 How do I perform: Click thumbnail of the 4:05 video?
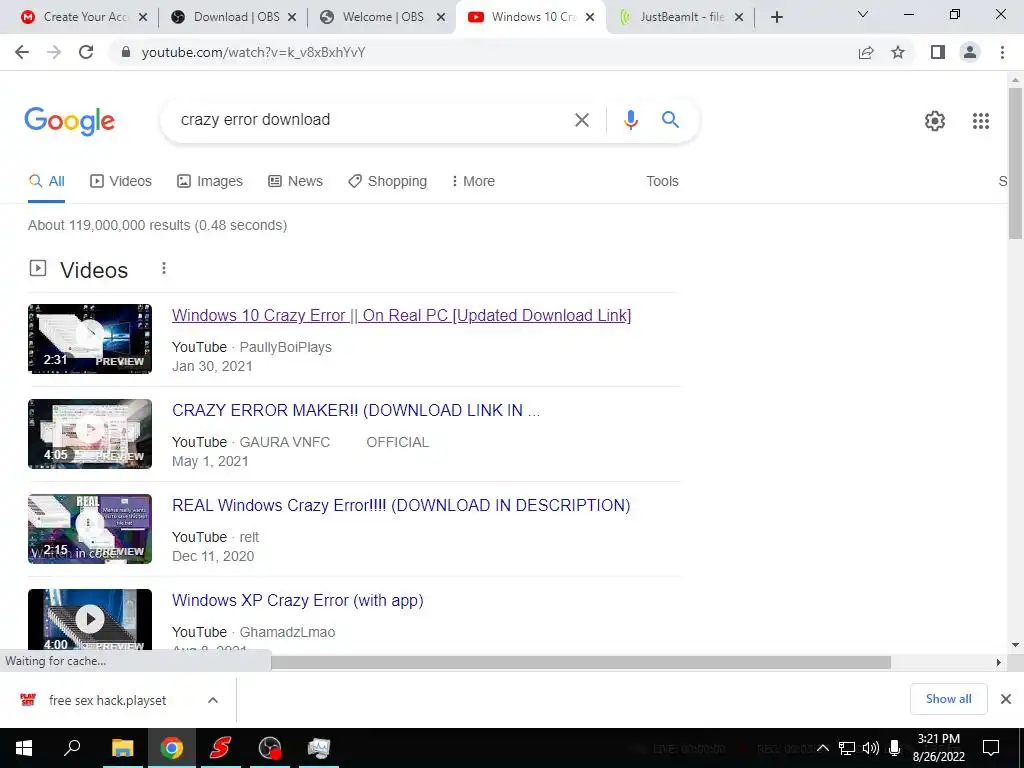click(x=89, y=434)
